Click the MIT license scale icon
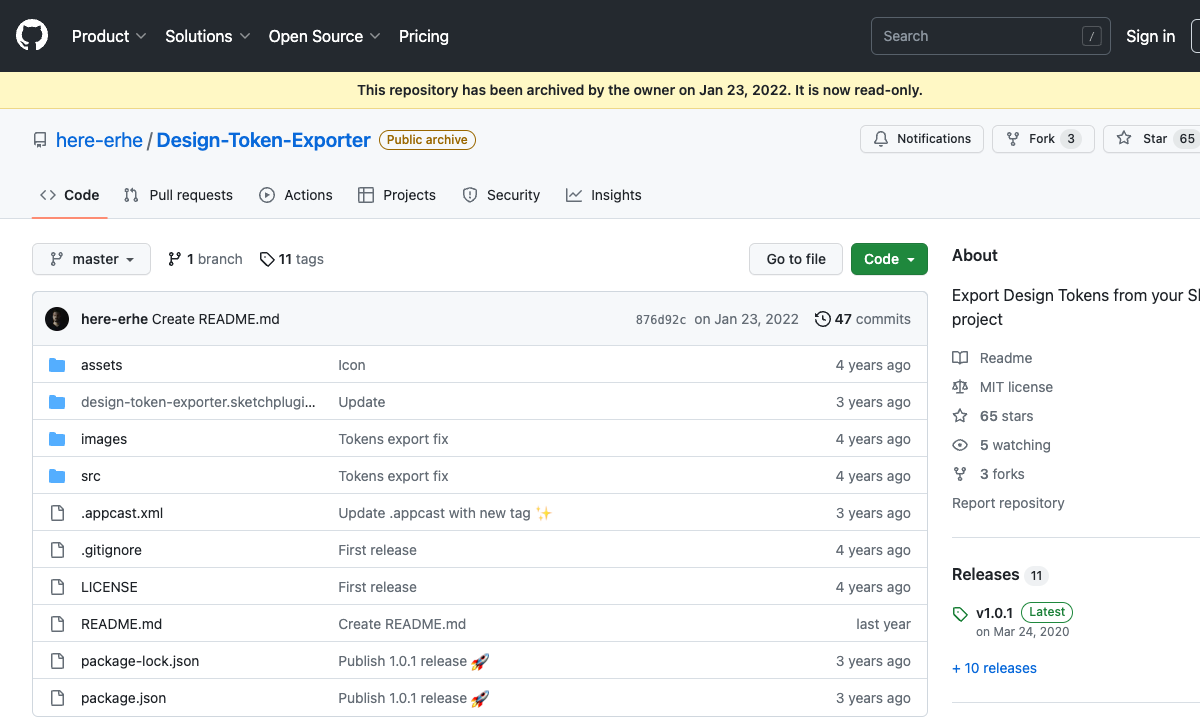Image resolution: width=1200 pixels, height=720 pixels. tap(960, 386)
